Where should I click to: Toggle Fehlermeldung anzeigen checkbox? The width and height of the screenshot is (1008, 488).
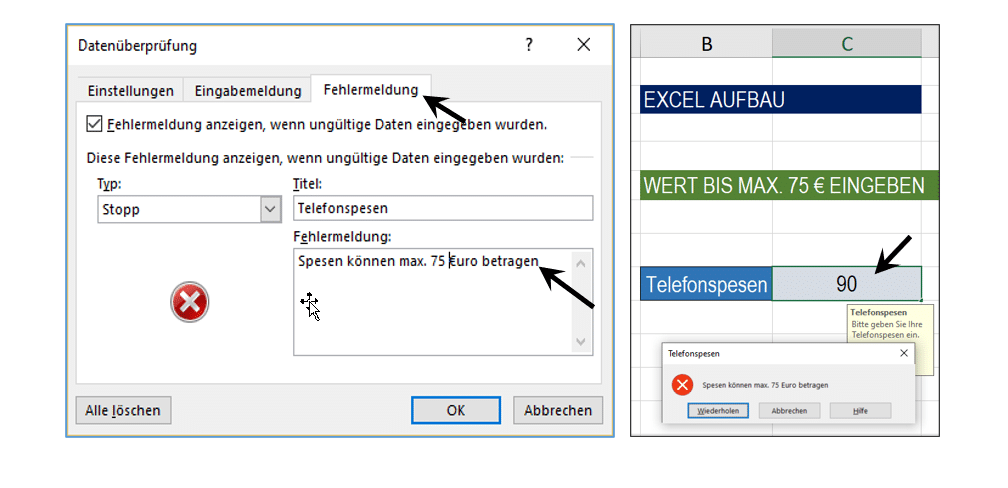(94, 124)
